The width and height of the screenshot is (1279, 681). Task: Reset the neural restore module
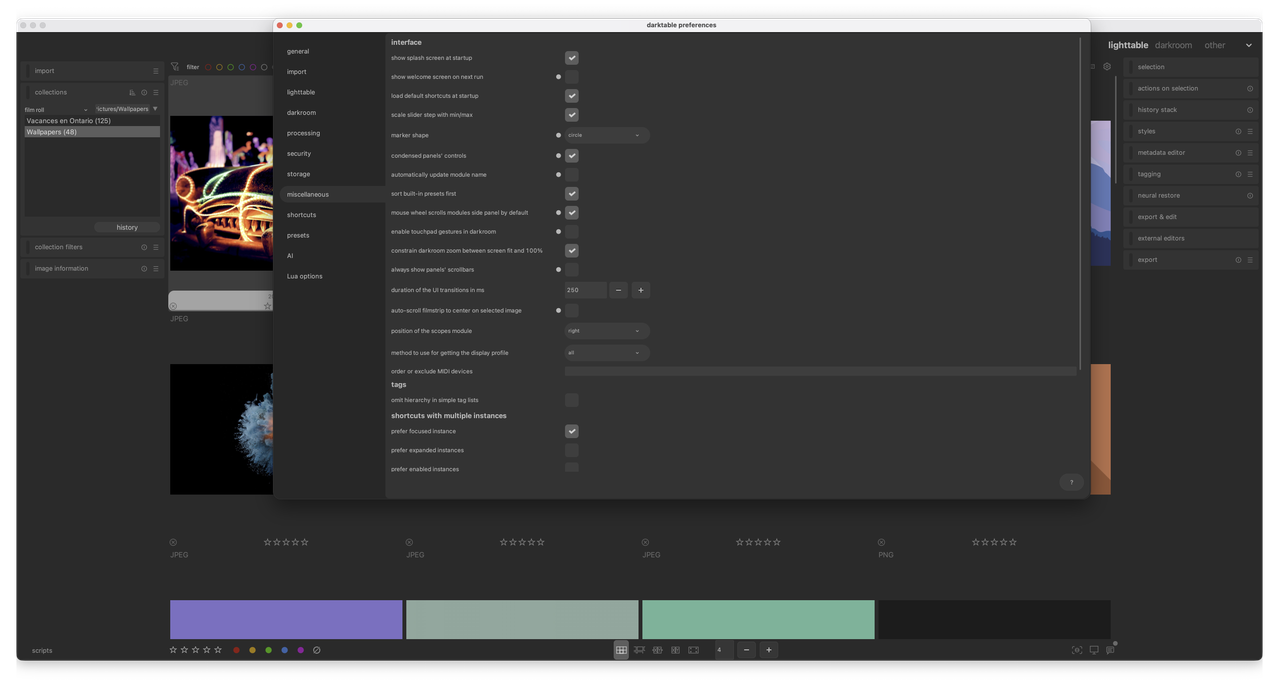click(x=1250, y=195)
